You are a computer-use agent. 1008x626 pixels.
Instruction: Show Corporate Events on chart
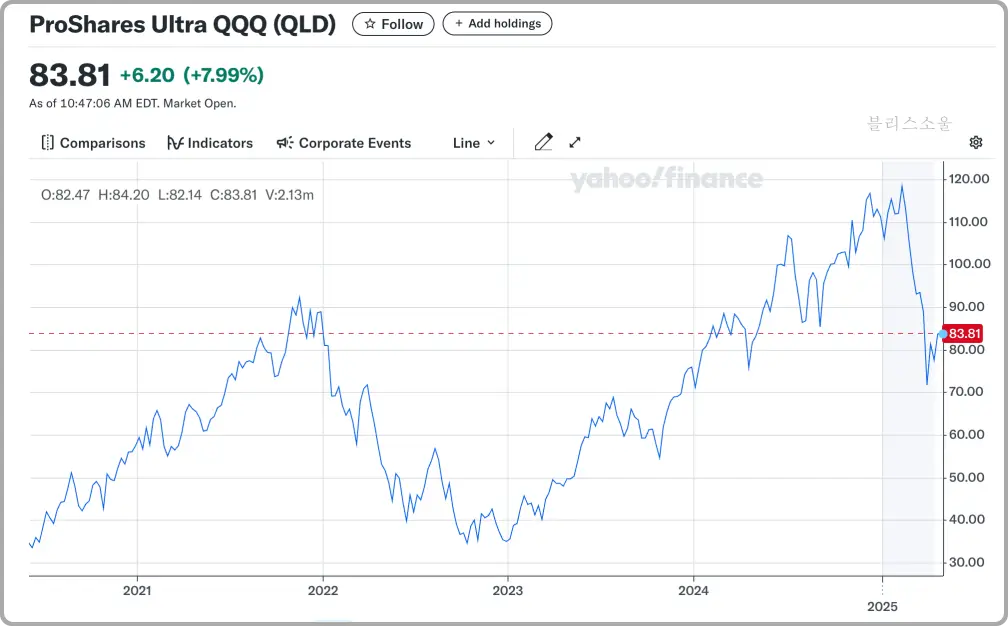pos(344,143)
